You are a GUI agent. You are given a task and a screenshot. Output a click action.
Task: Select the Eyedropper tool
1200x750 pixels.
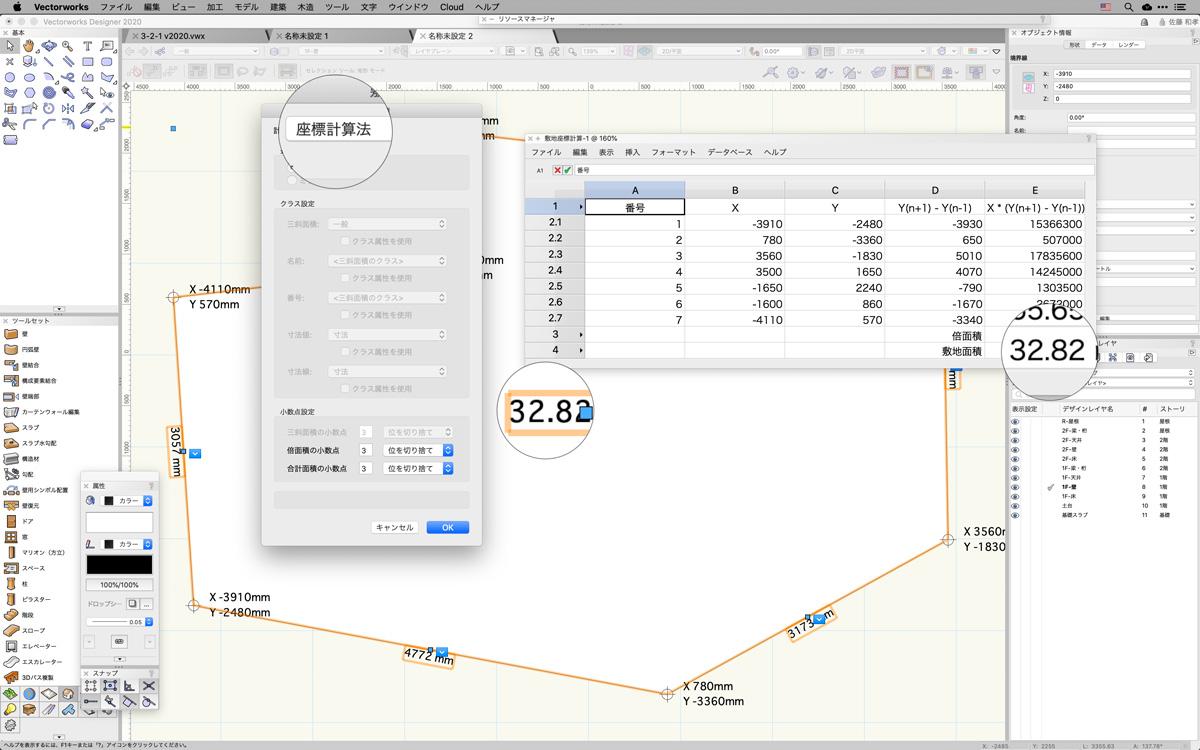[68, 93]
